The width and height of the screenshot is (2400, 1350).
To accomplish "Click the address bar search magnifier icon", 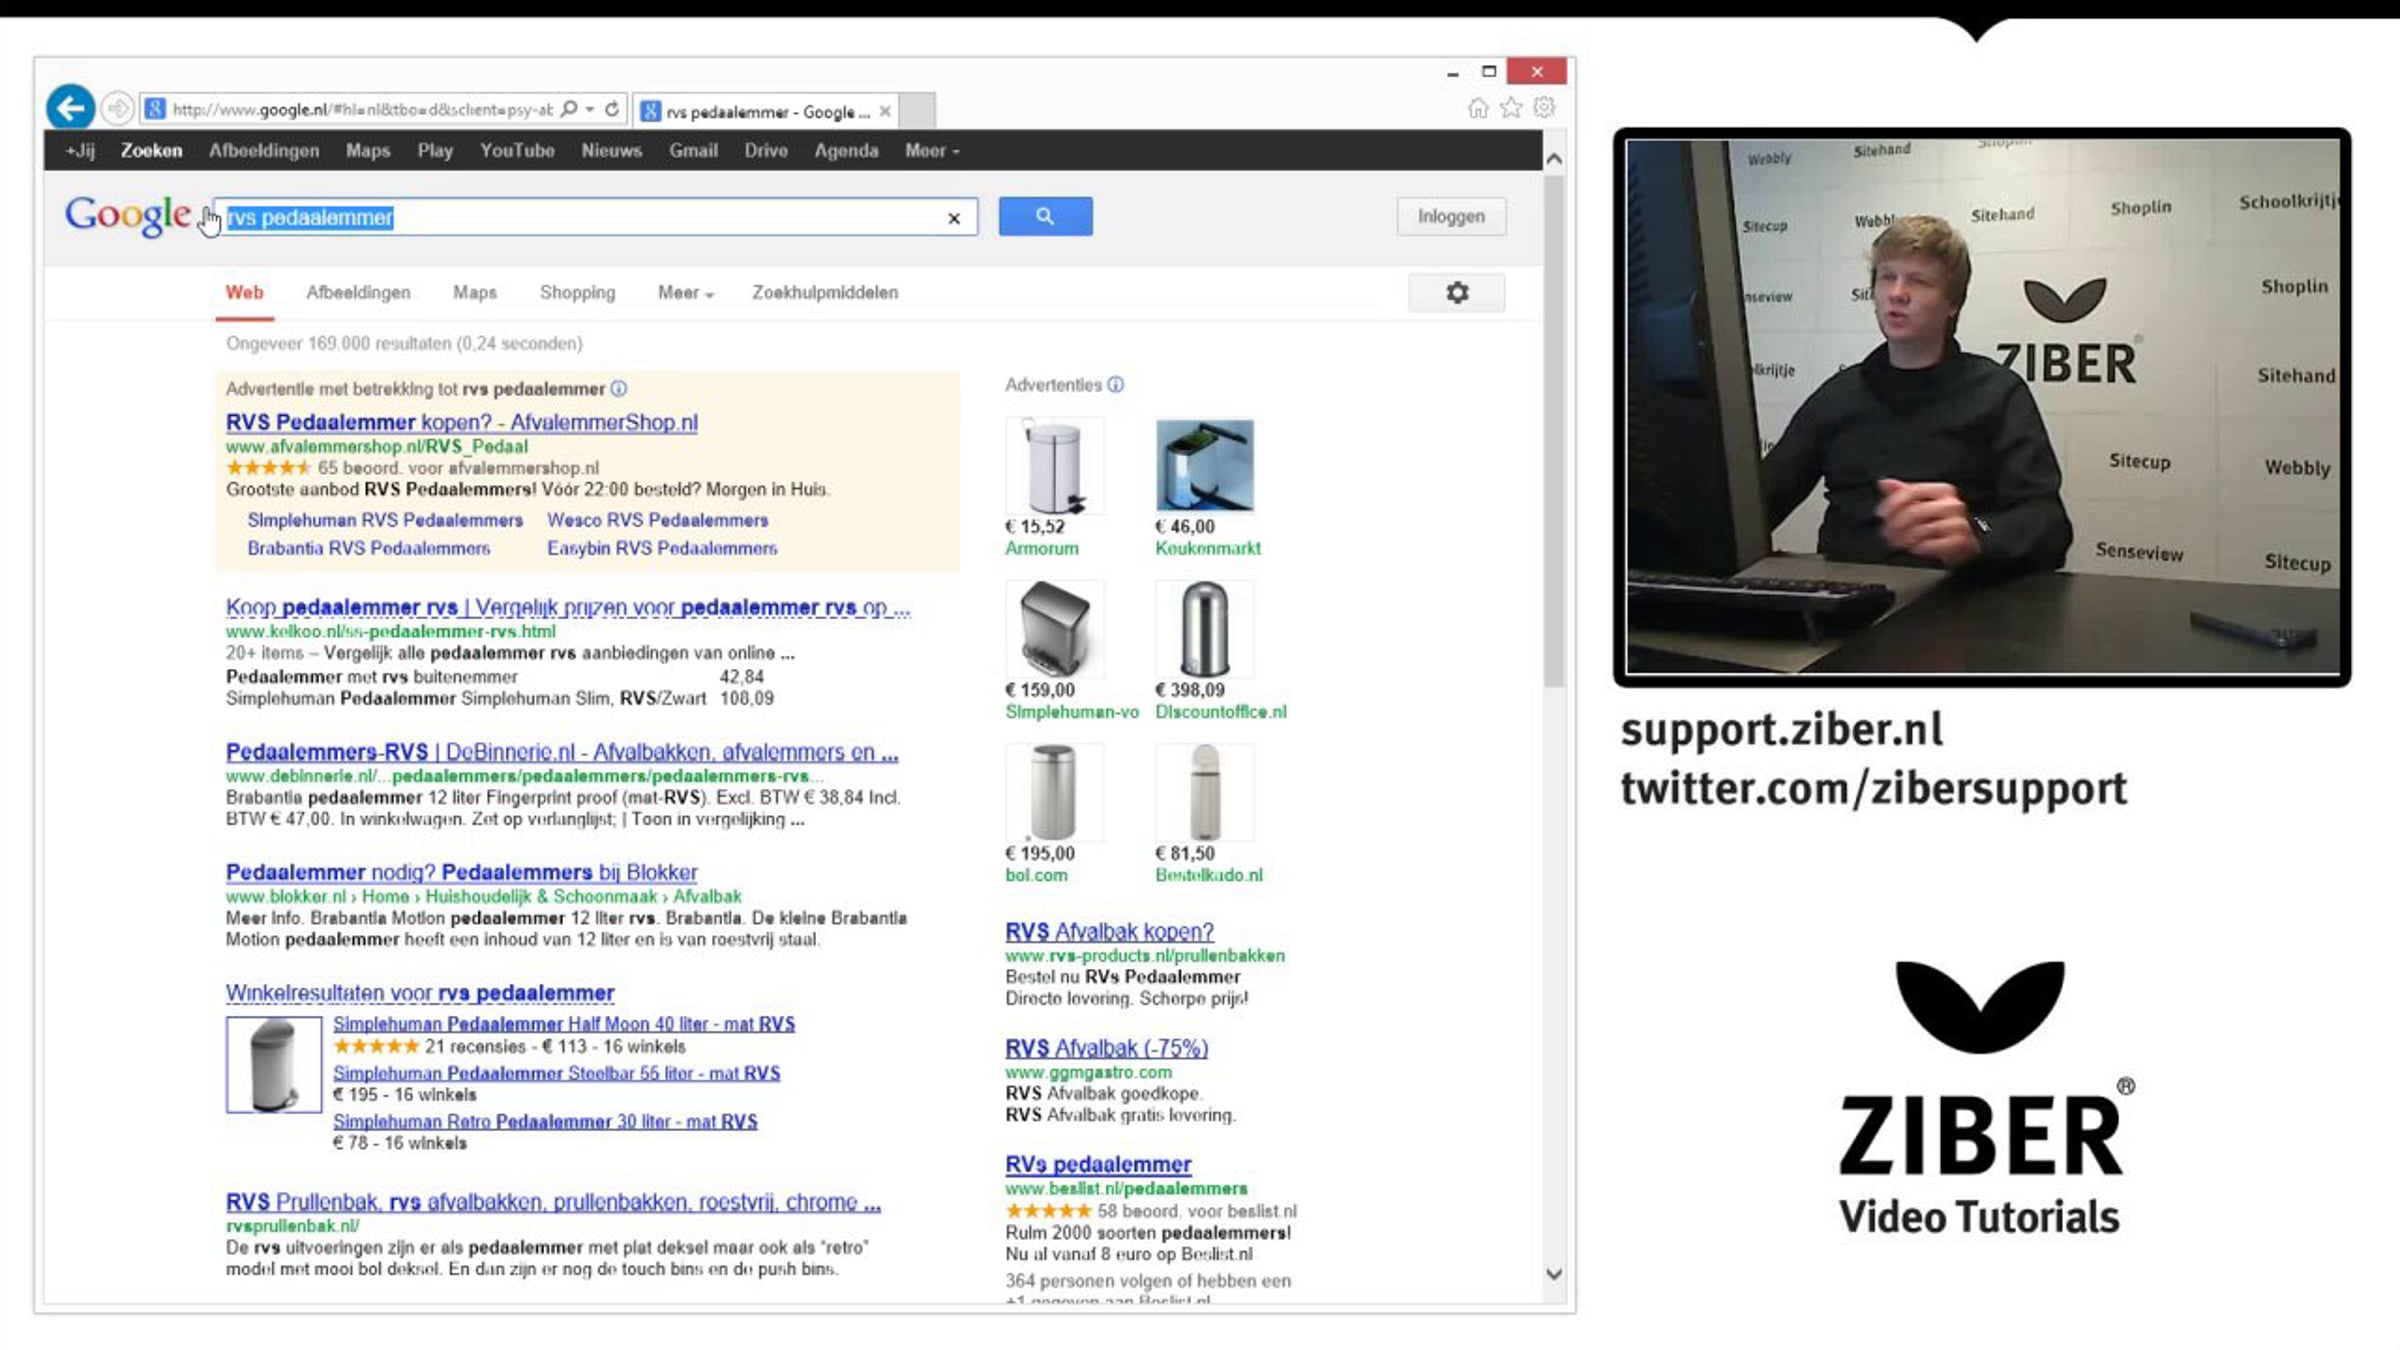I will click(x=569, y=109).
